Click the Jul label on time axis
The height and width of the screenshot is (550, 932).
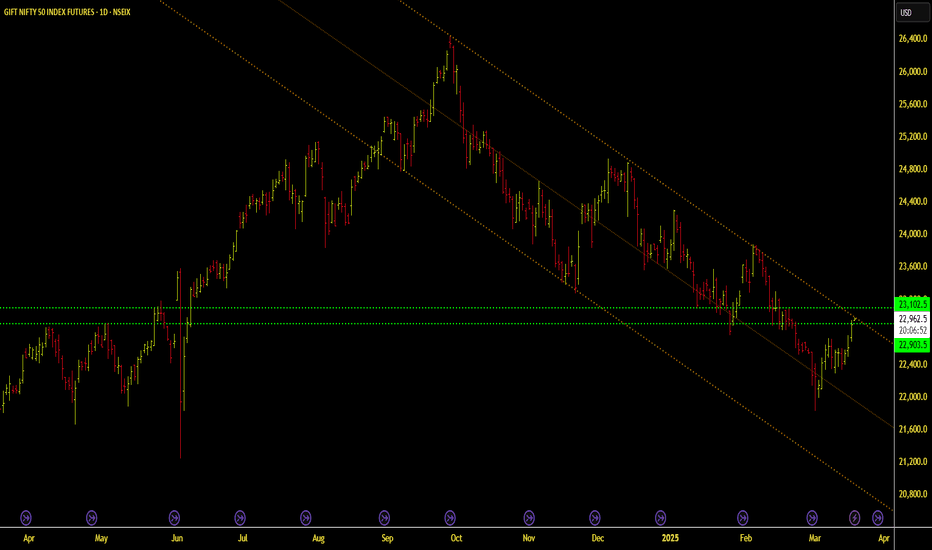243,538
